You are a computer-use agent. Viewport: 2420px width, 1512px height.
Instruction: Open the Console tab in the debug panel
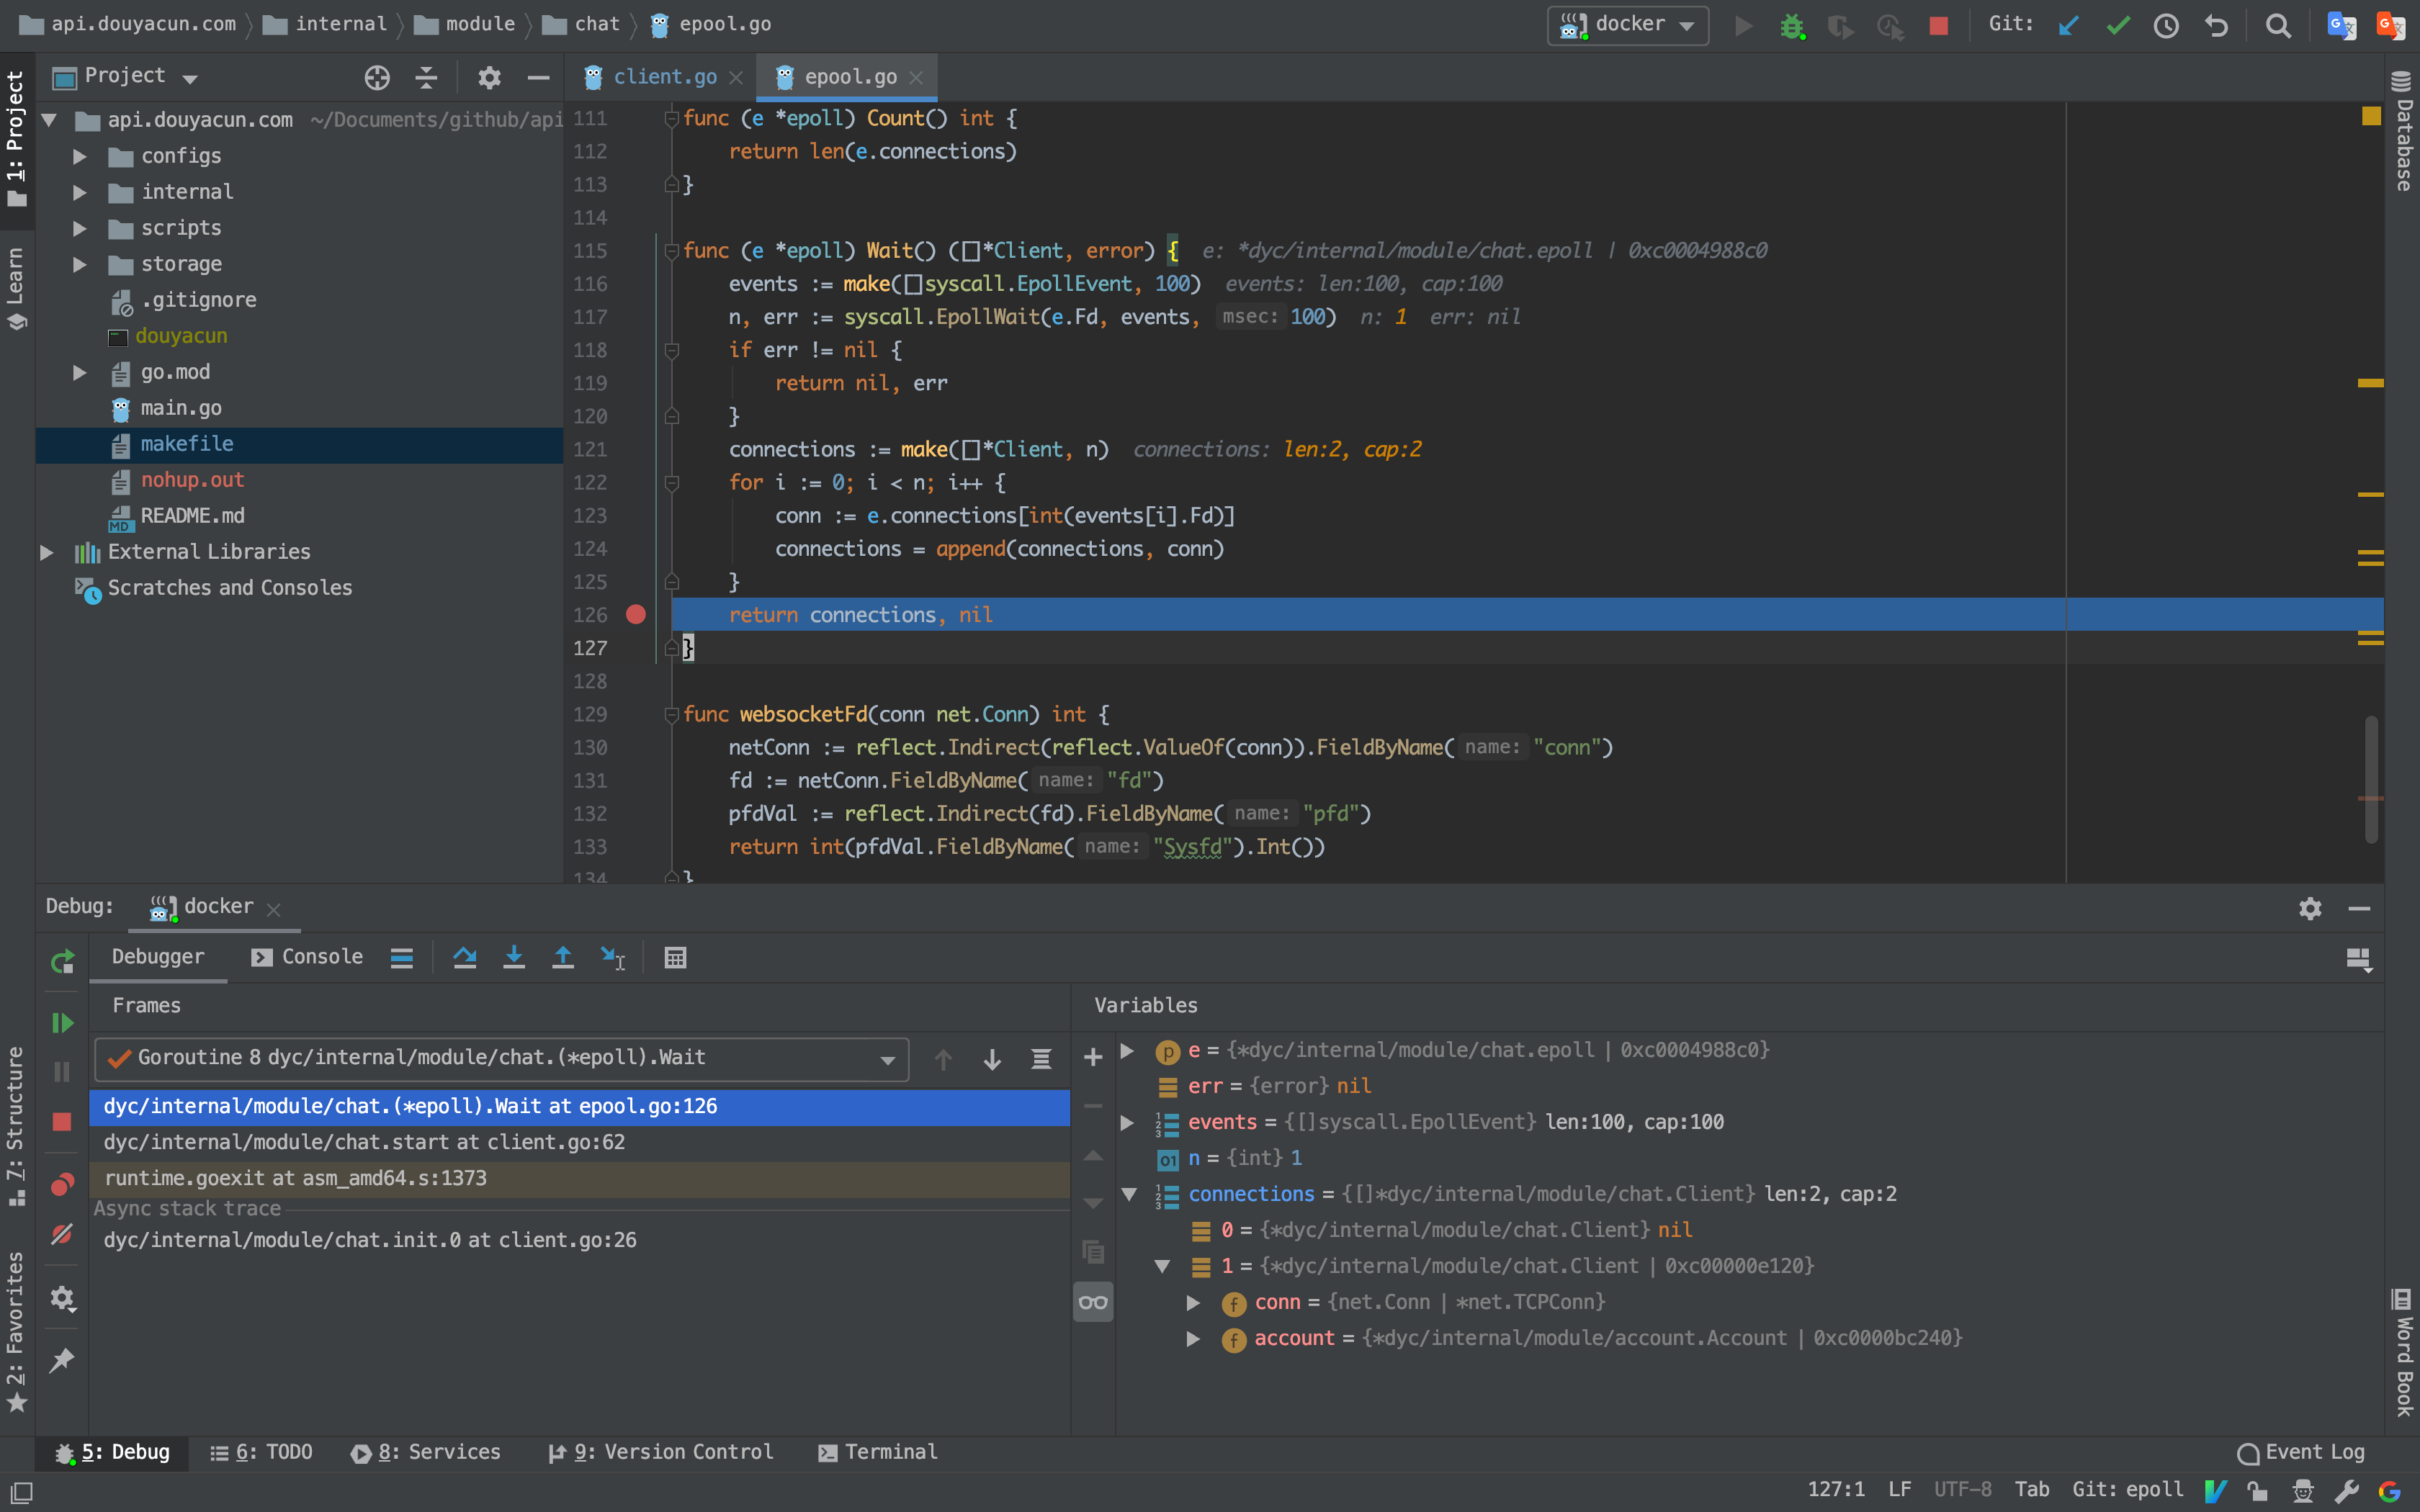(x=307, y=957)
